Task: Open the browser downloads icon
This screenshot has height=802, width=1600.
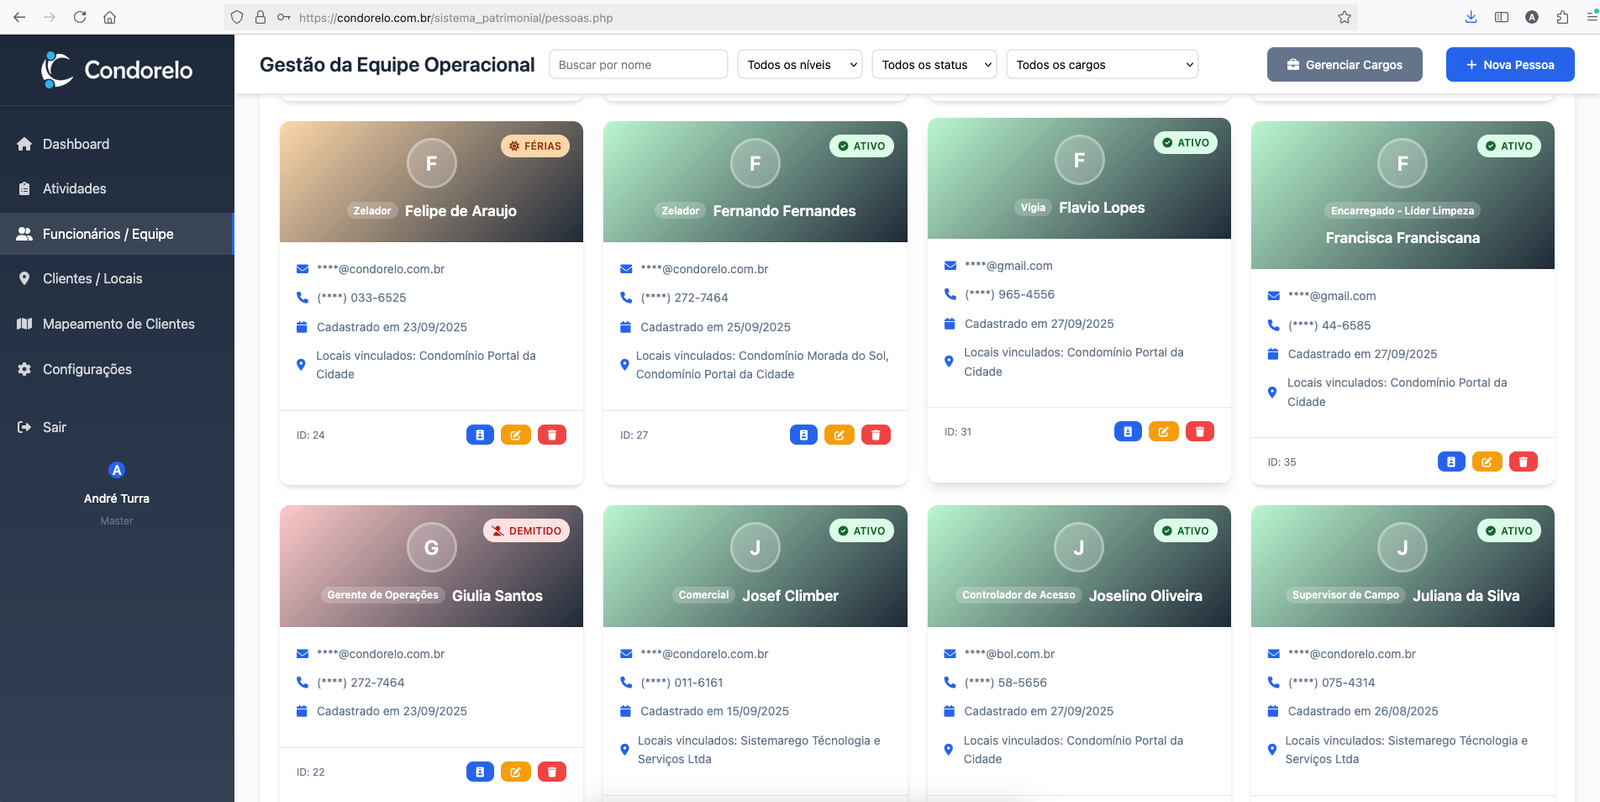Action: pyautogui.click(x=1470, y=17)
